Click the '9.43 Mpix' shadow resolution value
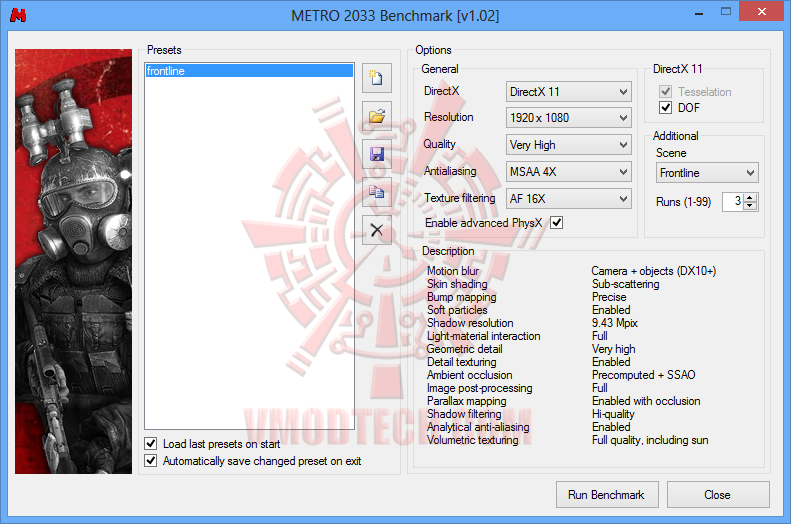Image resolution: width=791 pixels, height=524 pixels. click(614, 323)
